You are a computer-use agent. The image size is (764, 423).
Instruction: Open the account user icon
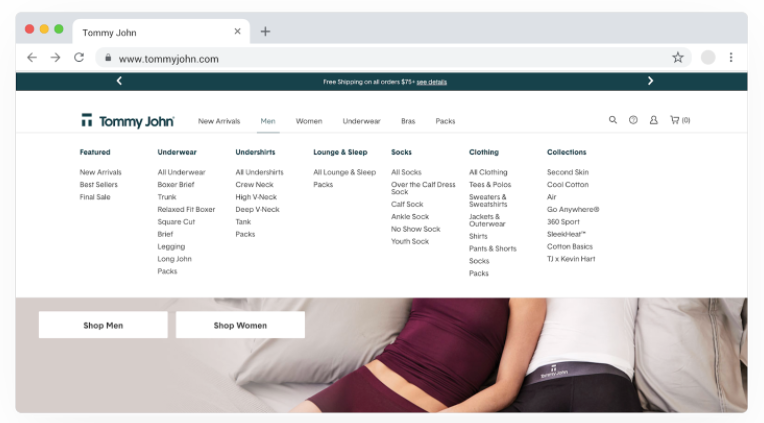(653, 120)
